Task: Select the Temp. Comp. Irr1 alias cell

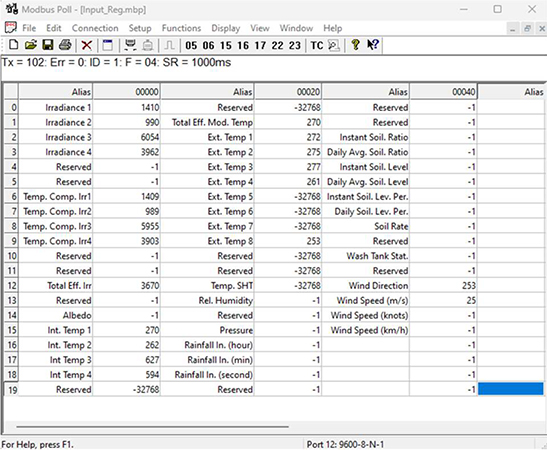Action: [x=56, y=196]
